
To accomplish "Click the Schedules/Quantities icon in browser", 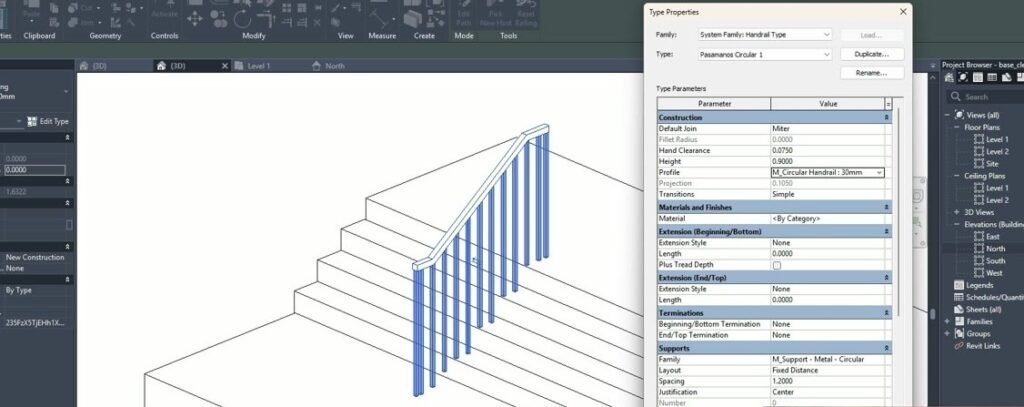I will point(959,297).
